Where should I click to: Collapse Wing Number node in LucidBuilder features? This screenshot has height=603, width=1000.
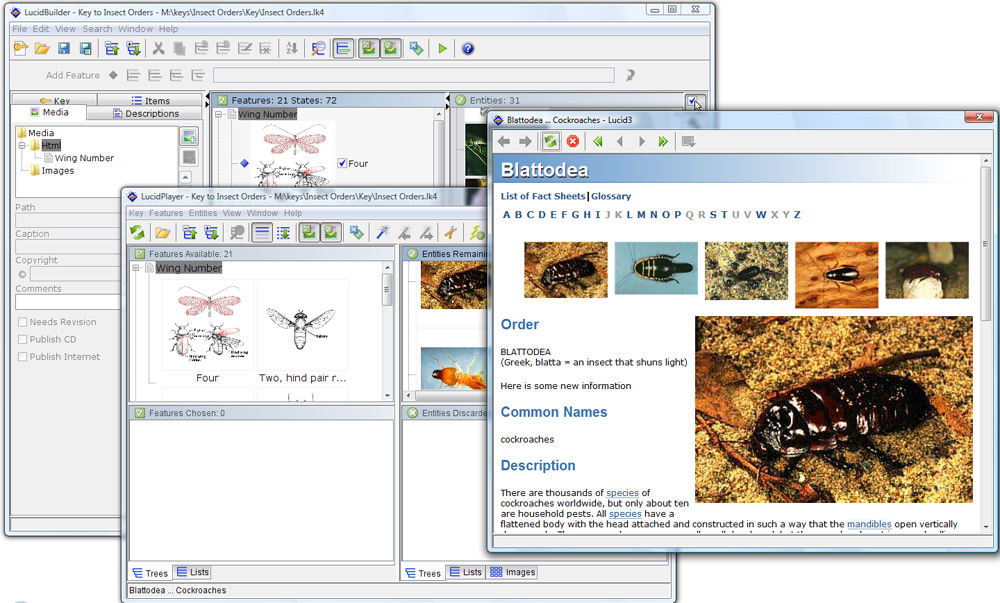pyautogui.click(x=219, y=114)
